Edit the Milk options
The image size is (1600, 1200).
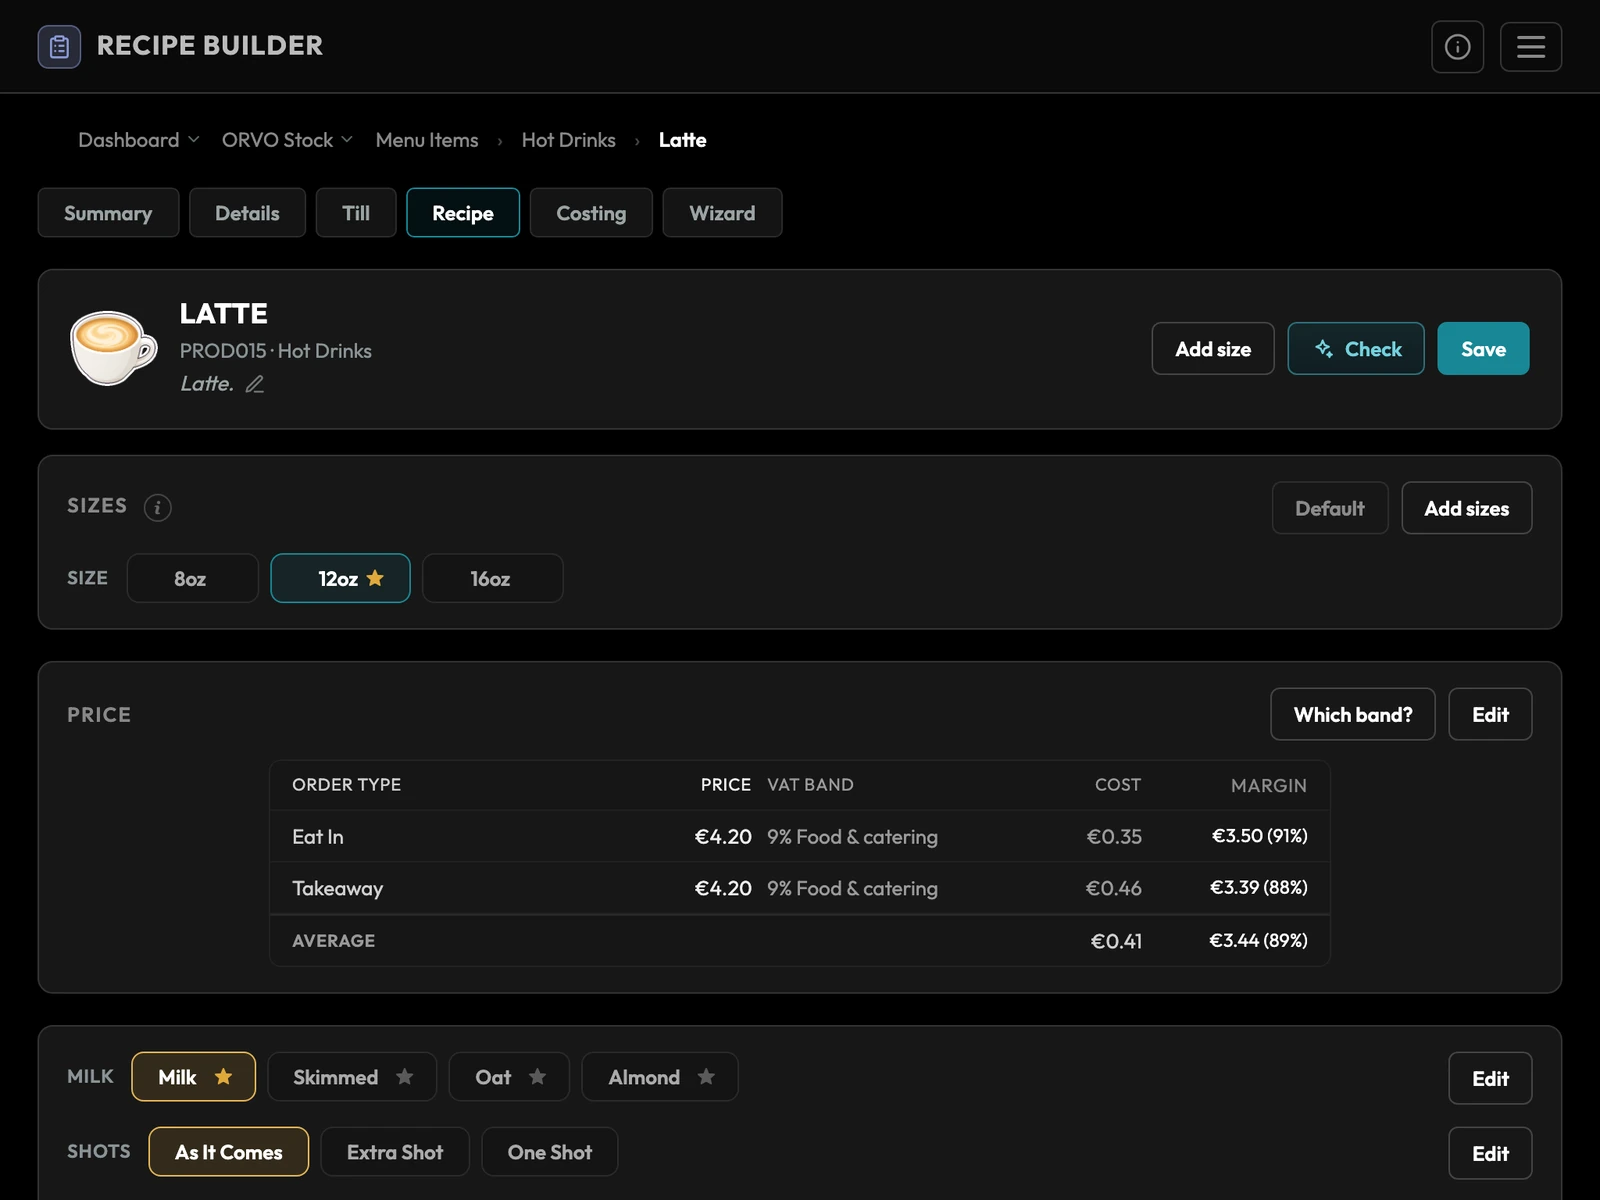[x=1490, y=1078]
